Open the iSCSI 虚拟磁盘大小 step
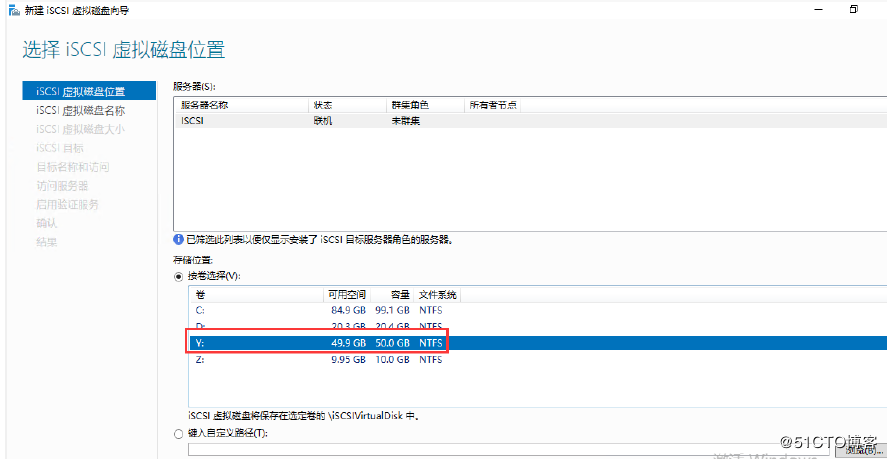The width and height of the screenshot is (887, 459). click(x=81, y=130)
